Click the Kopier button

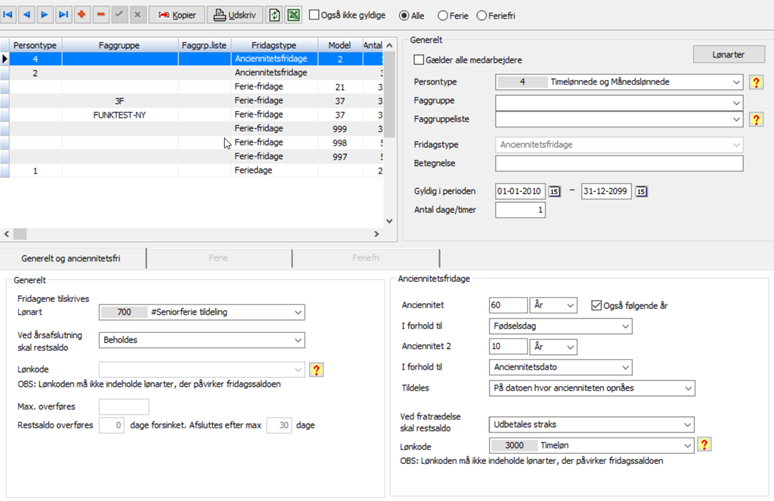click(176, 15)
